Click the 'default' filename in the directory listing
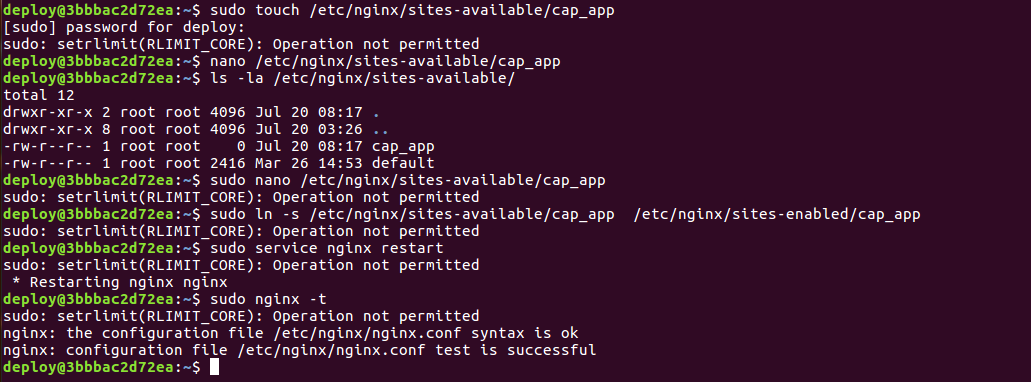1031x382 pixels. 403,163
